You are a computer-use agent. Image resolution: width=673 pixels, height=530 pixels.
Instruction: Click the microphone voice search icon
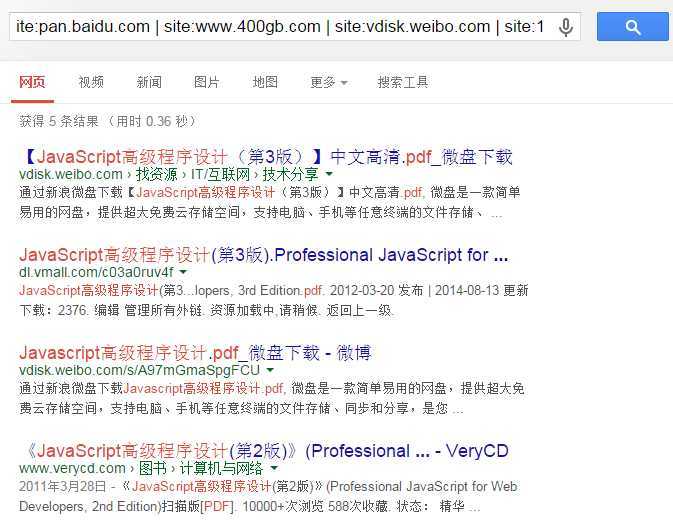tap(566, 27)
